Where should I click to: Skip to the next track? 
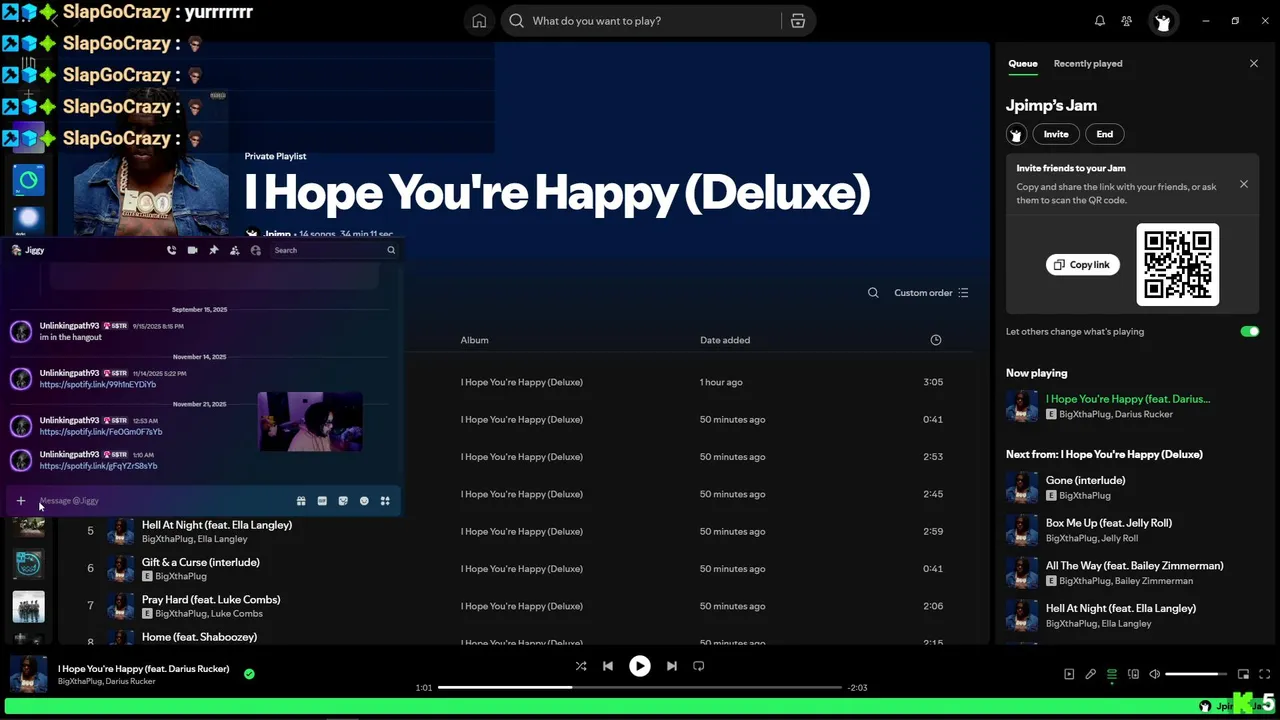click(x=672, y=666)
